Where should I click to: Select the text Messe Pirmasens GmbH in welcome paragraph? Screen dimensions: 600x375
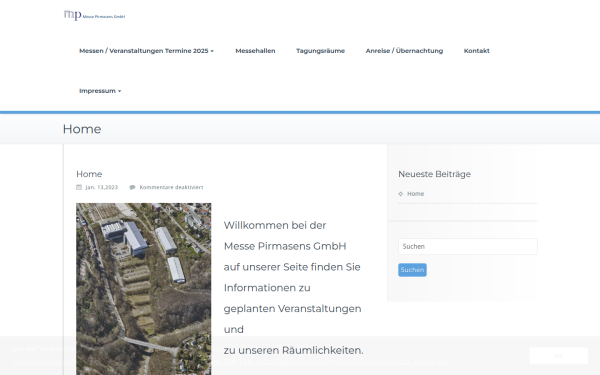click(285, 246)
